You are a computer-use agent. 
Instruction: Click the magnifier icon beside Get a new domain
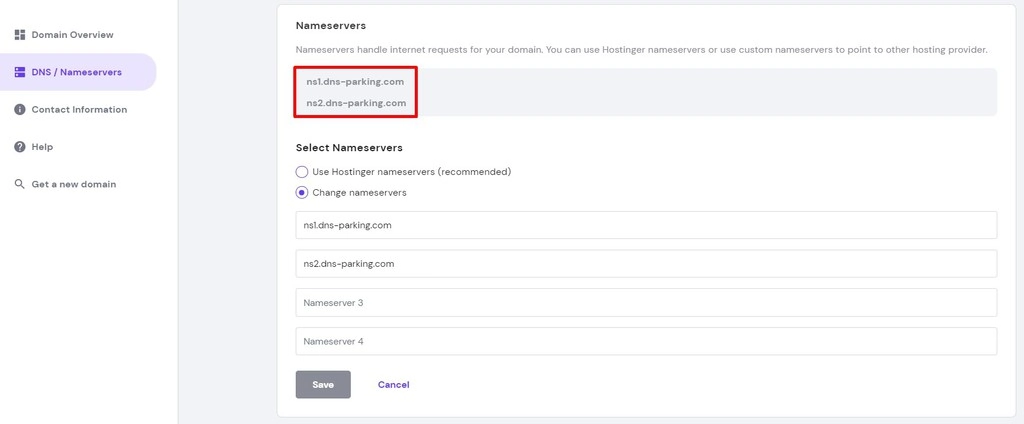pos(20,184)
